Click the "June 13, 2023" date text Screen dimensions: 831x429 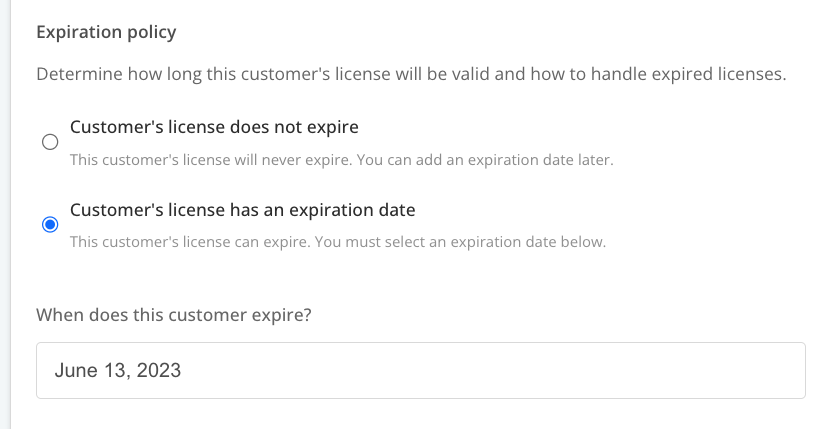[x=118, y=371]
